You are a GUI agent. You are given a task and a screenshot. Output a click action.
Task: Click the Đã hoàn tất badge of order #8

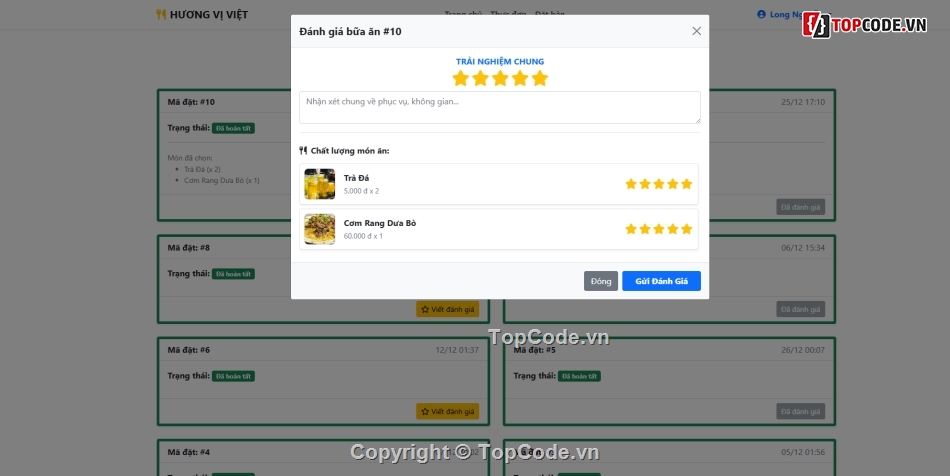(x=233, y=274)
